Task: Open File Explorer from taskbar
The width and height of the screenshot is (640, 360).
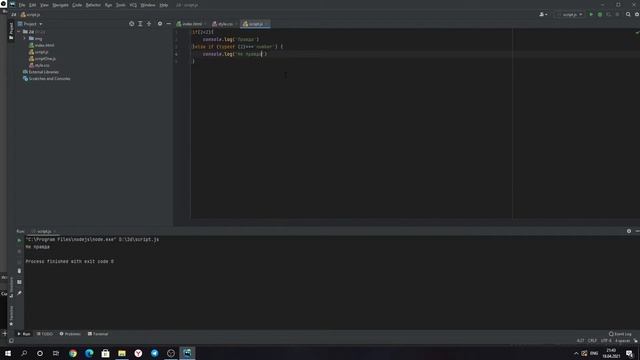Action: click(x=122, y=353)
